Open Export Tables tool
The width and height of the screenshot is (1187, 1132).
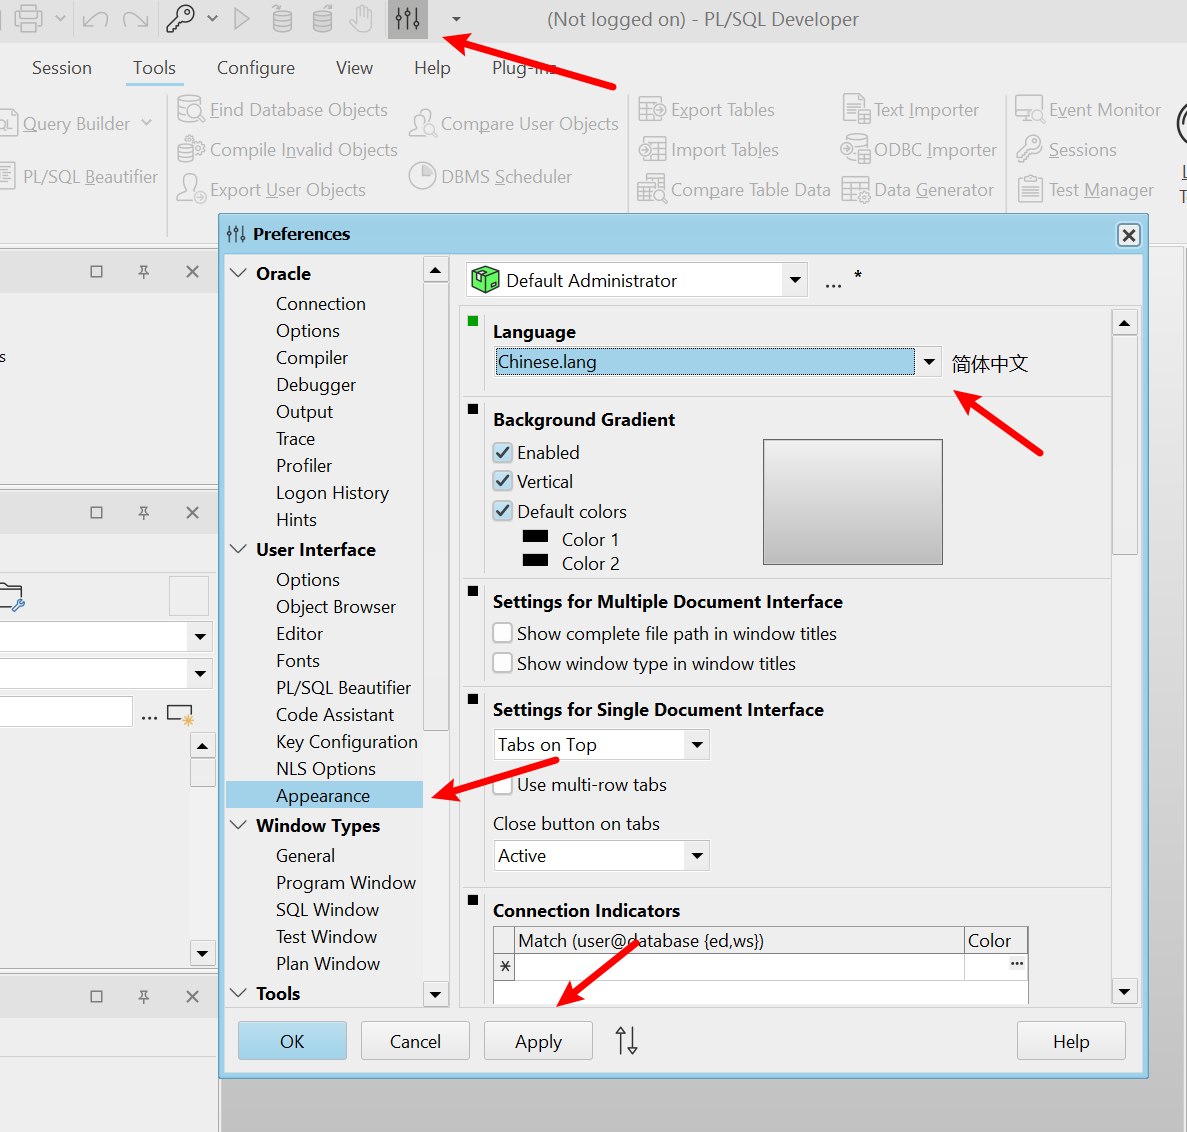(706, 110)
